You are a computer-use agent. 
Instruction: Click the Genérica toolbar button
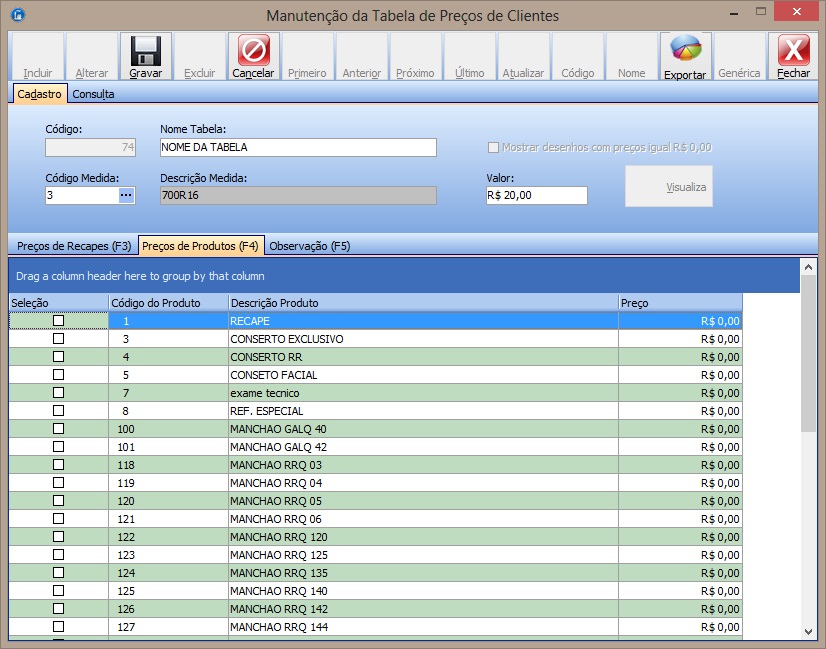[x=739, y=58]
